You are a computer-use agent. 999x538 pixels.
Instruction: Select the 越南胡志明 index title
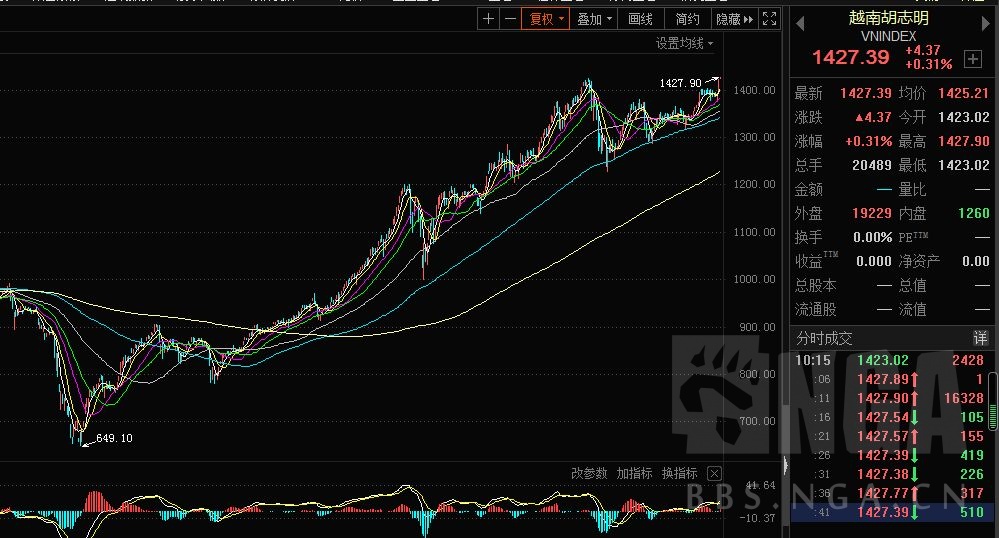click(888, 18)
